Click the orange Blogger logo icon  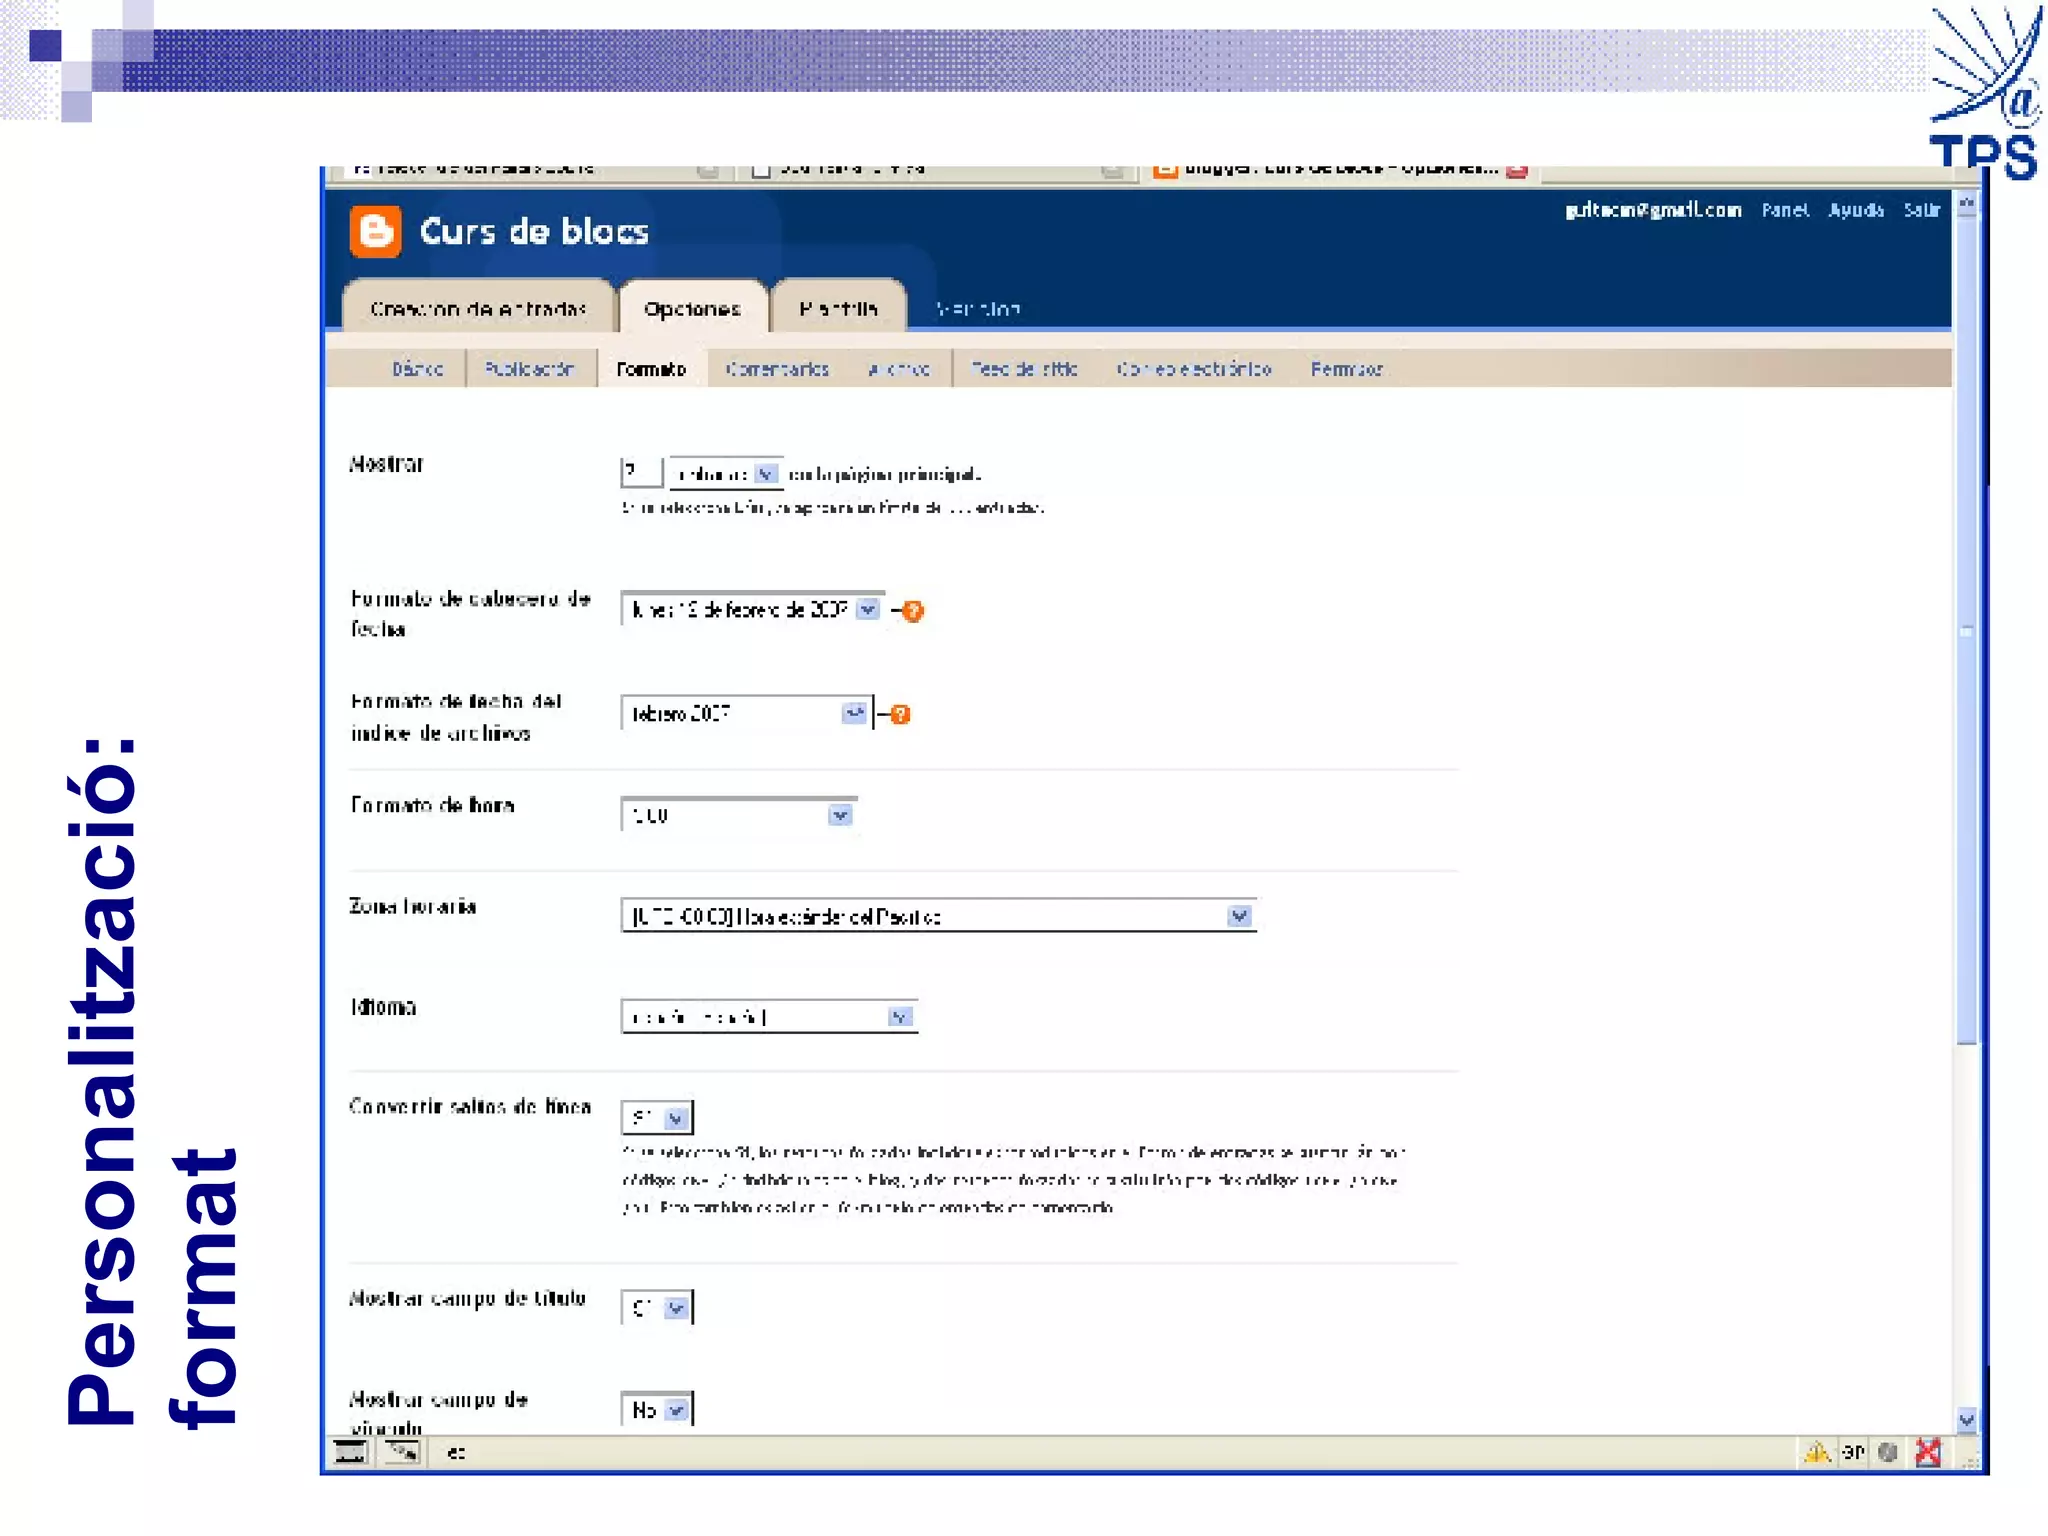click(x=375, y=232)
